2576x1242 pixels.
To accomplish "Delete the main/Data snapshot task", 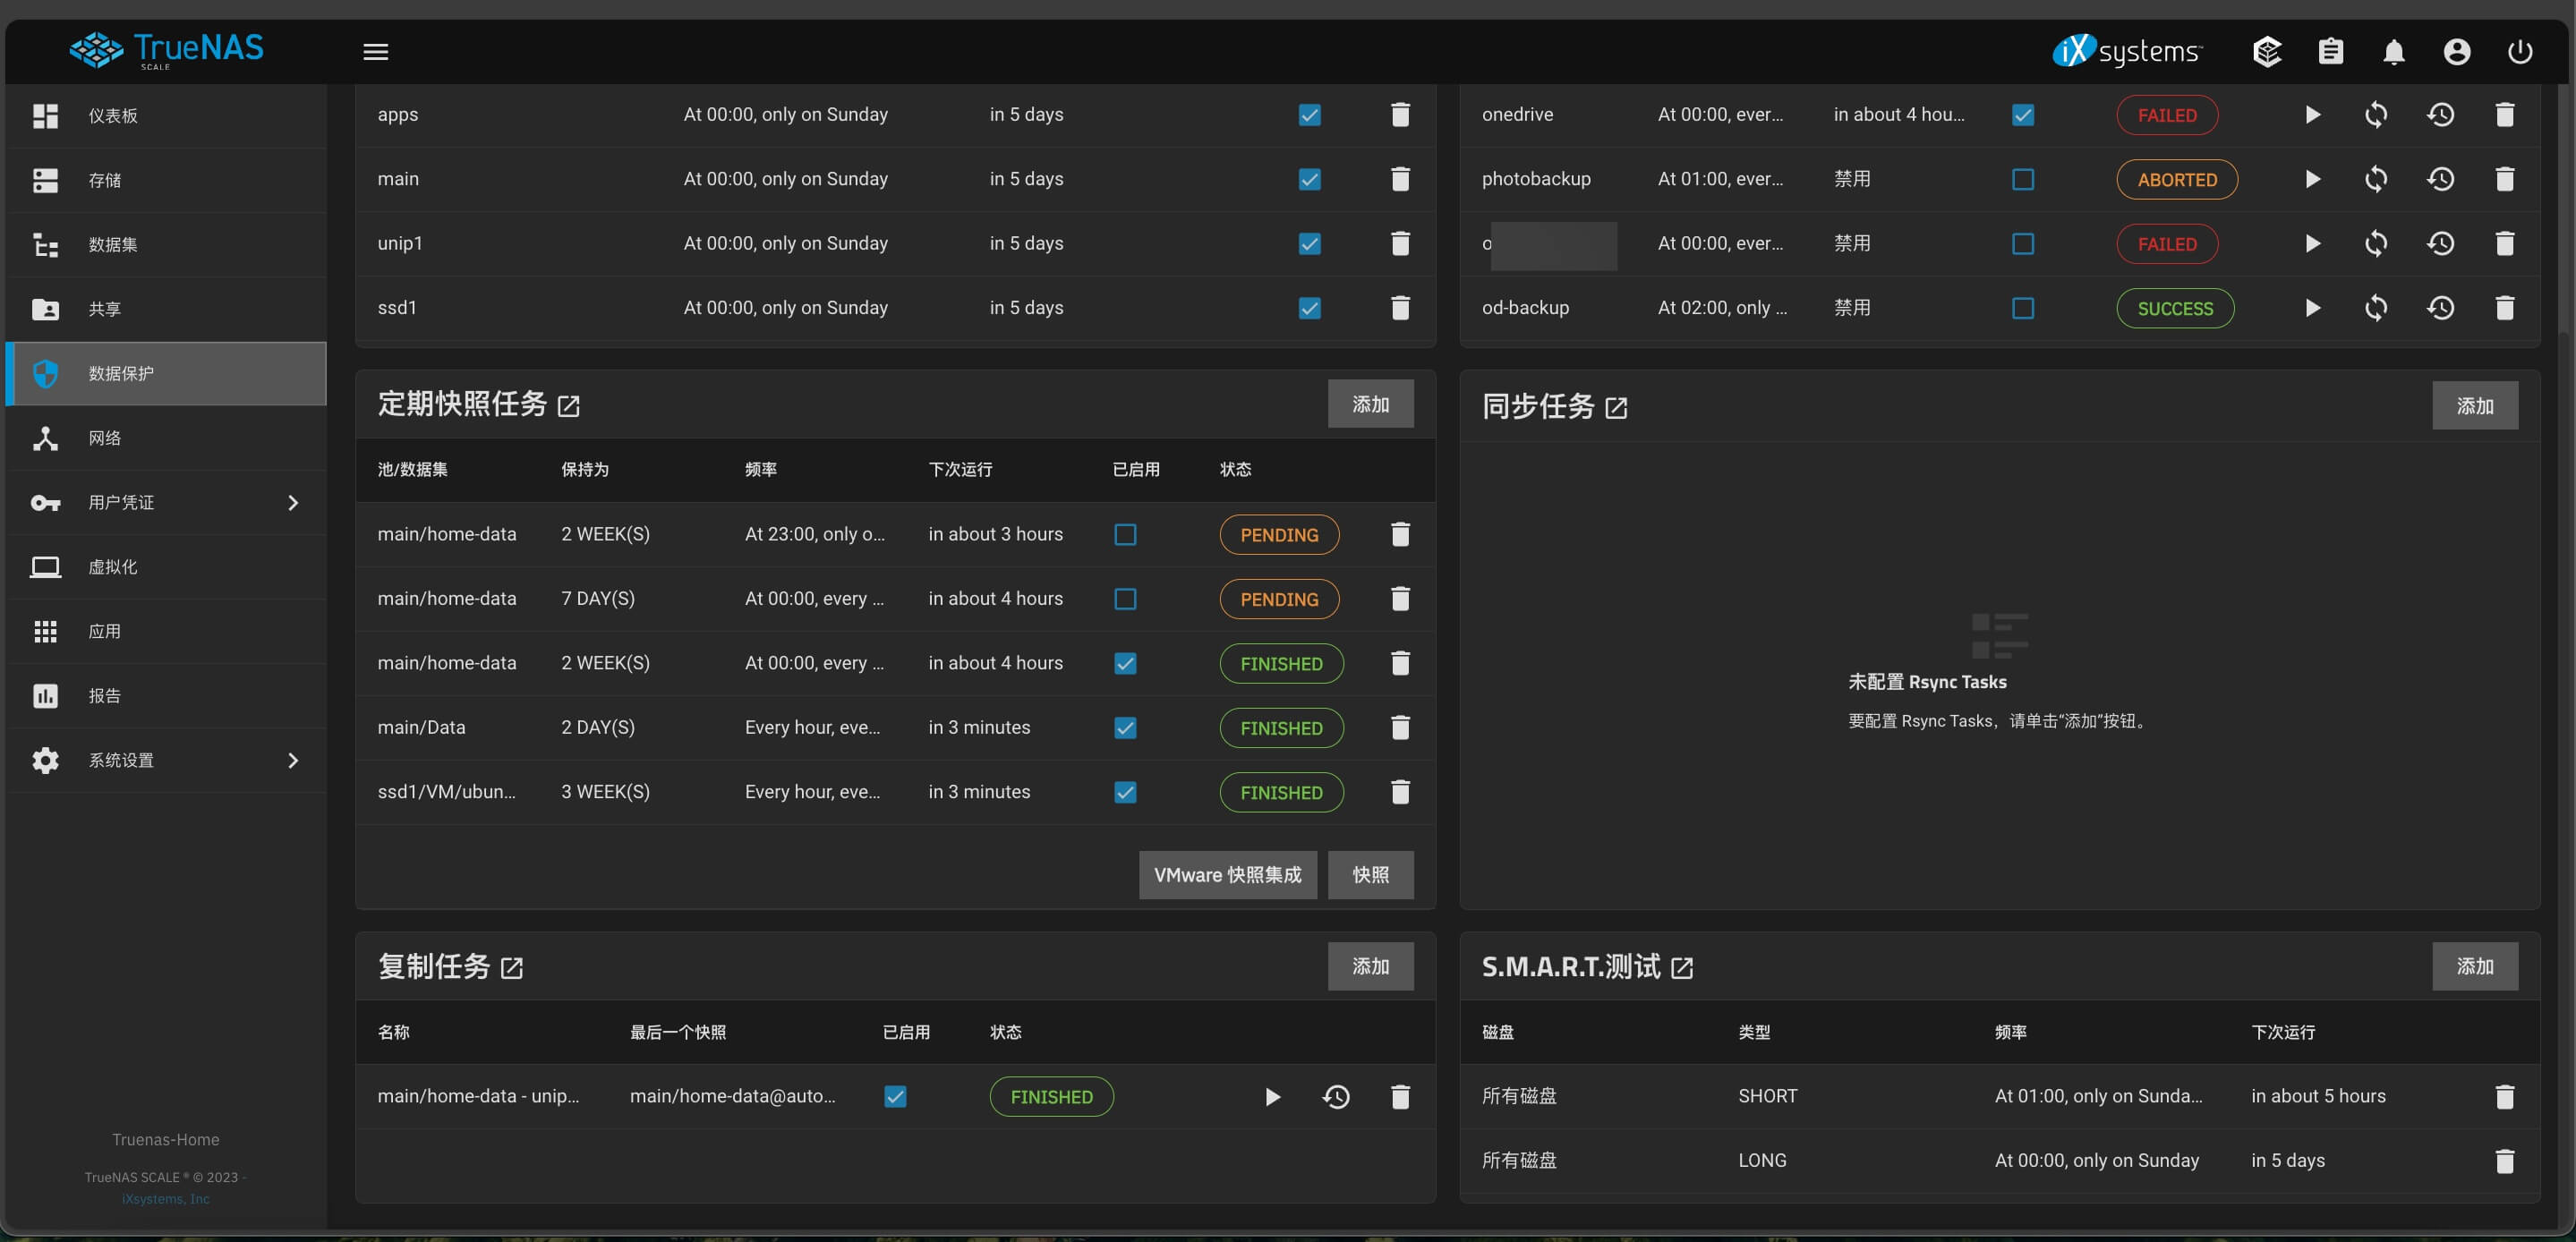I will (x=1400, y=727).
